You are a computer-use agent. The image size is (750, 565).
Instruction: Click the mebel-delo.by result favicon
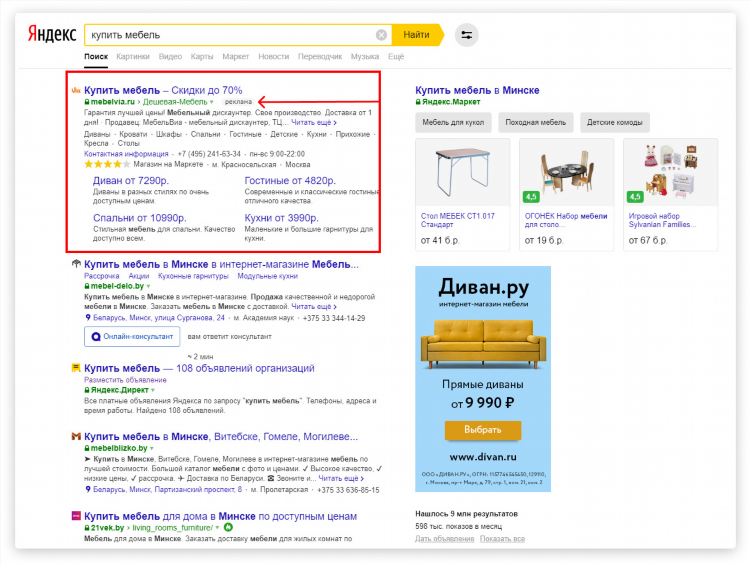pyautogui.click(x=76, y=264)
